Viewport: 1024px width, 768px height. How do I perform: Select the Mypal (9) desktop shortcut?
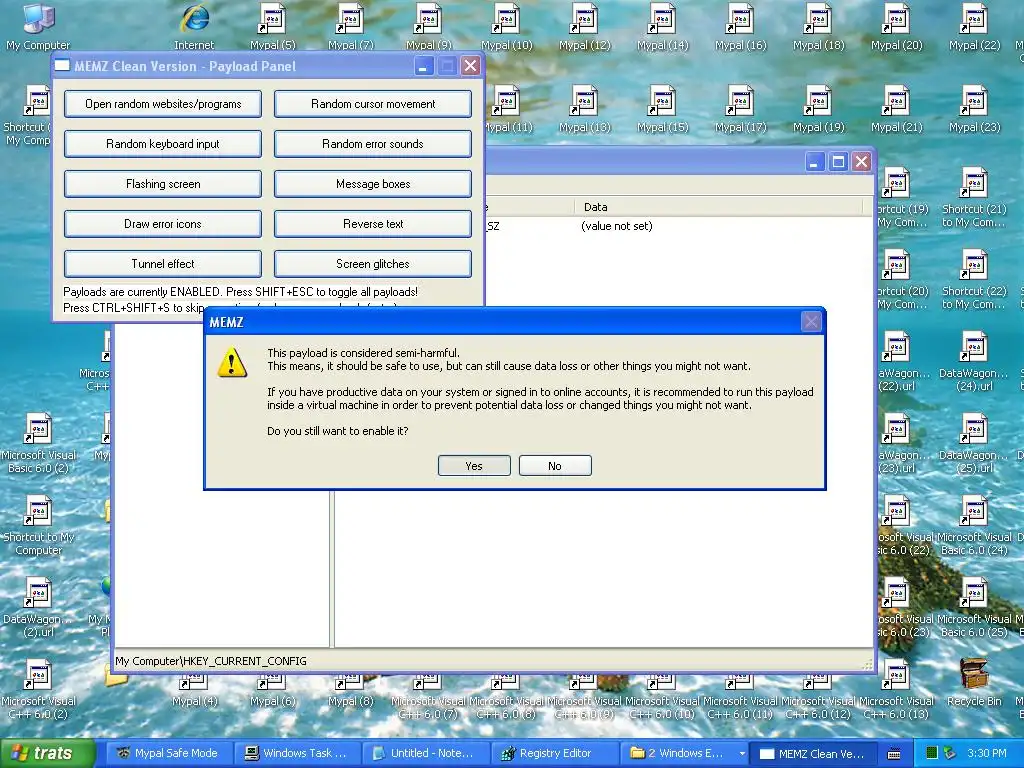click(x=428, y=27)
